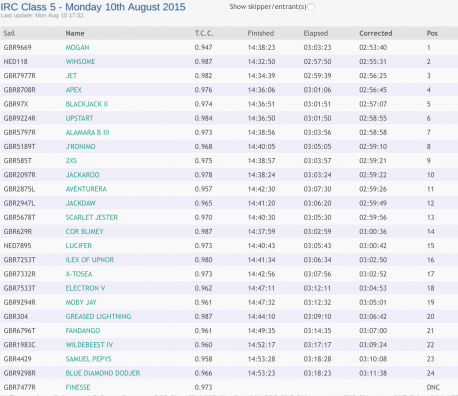The width and height of the screenshot is (458, 396).
Task: Open the 2XS boat link
Action: pos(71,161)
